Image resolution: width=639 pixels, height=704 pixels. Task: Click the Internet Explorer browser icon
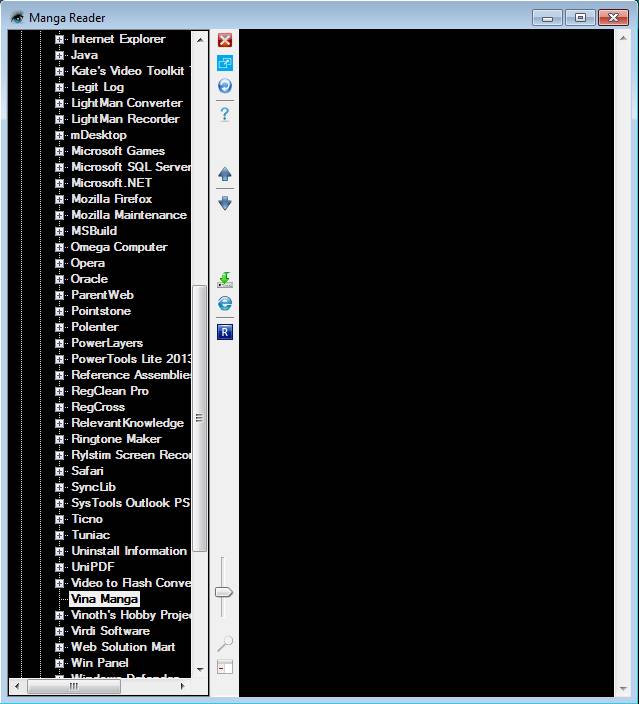pyautogui.click(x=225, y=304)
